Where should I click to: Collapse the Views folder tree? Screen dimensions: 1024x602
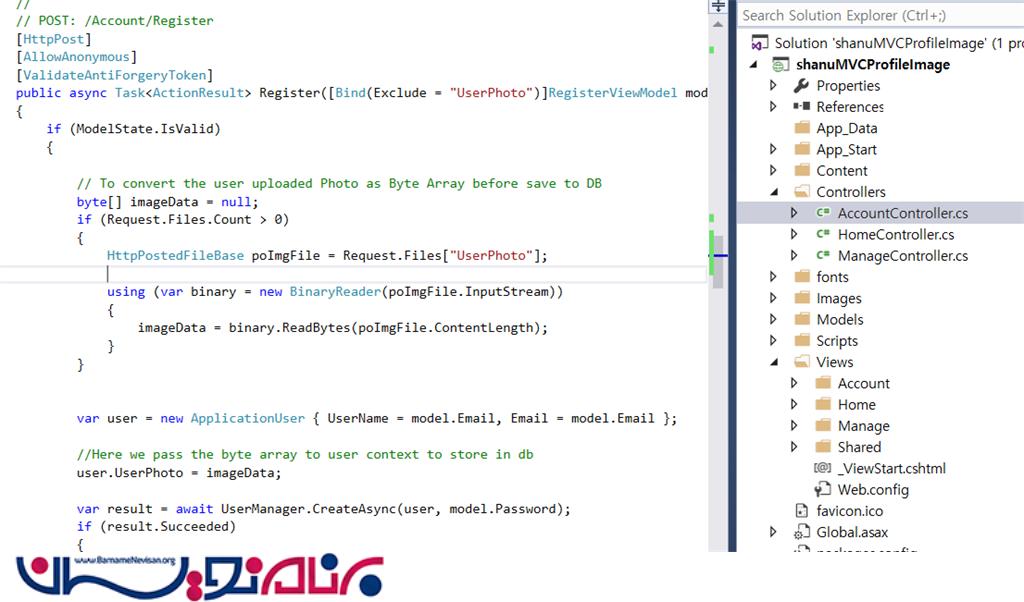pyautogui.click(x=773, y=362)
